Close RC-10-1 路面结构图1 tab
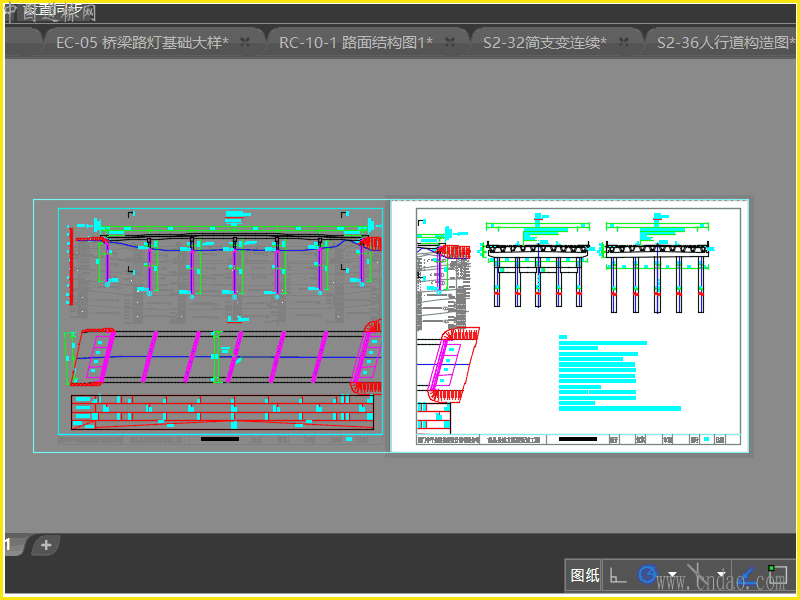Screen dimensions: 800x600 click(450, 42)
